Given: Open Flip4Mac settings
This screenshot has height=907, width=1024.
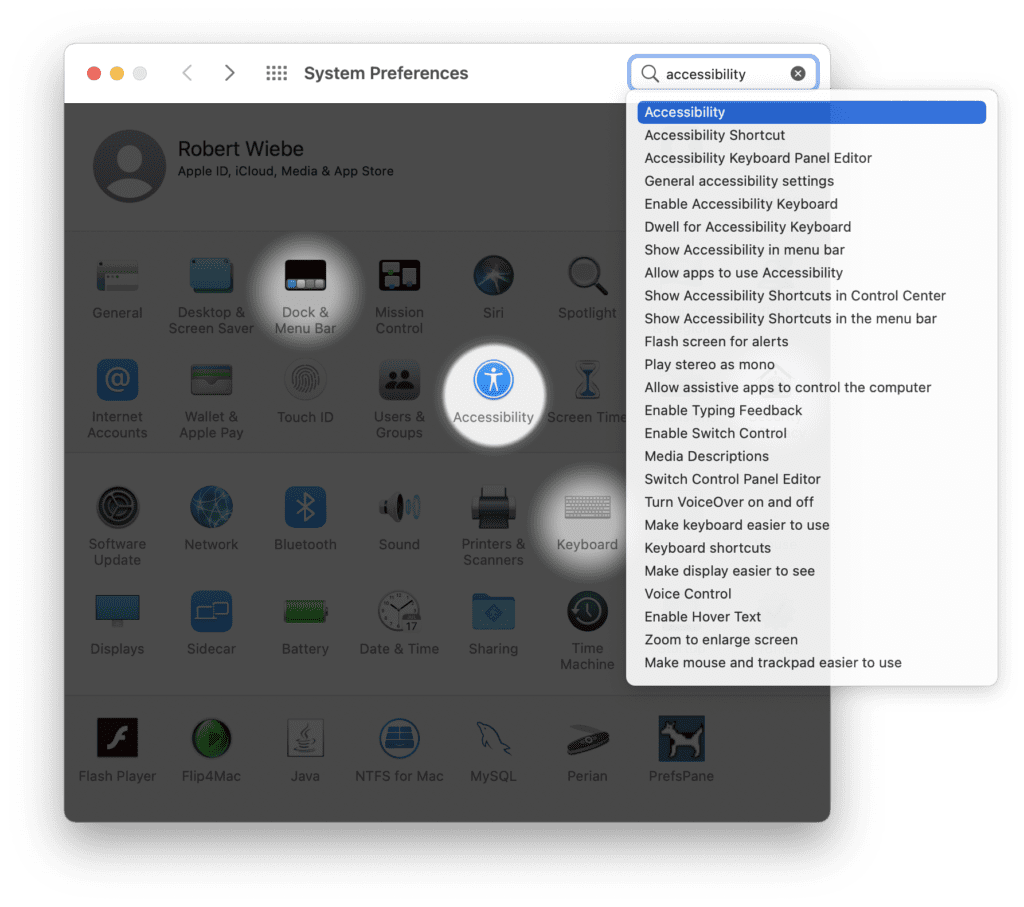Looking at the screenshot, I should point(211,738).
